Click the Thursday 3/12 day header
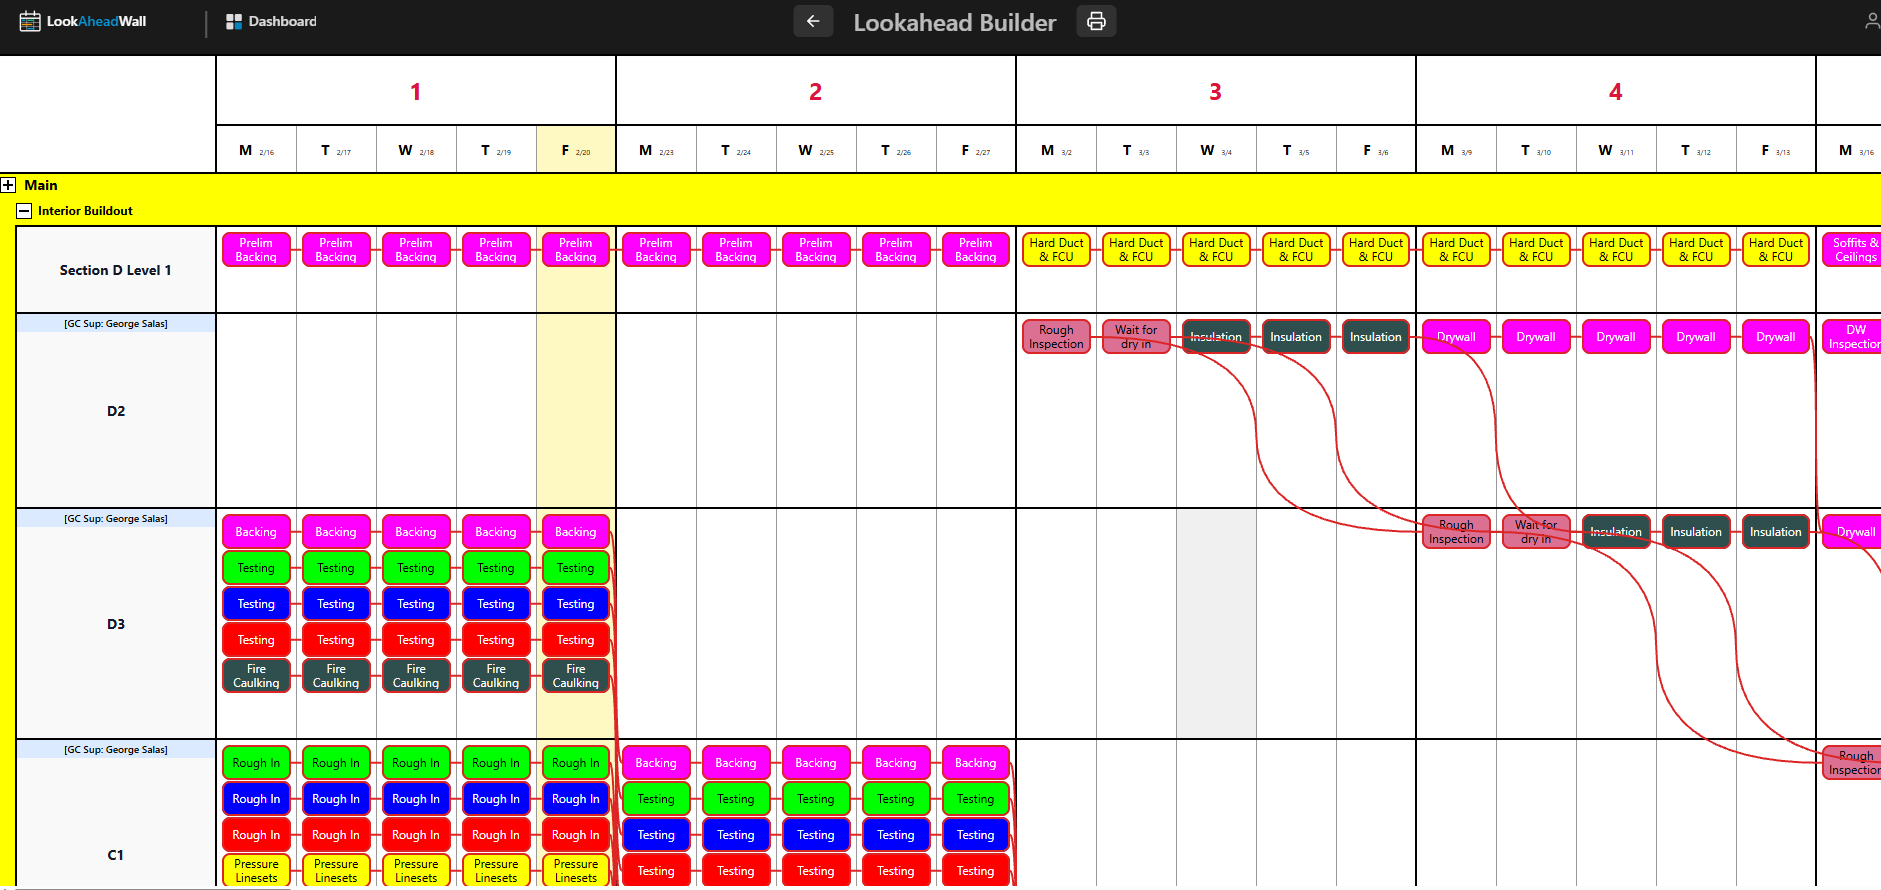 1696,150
